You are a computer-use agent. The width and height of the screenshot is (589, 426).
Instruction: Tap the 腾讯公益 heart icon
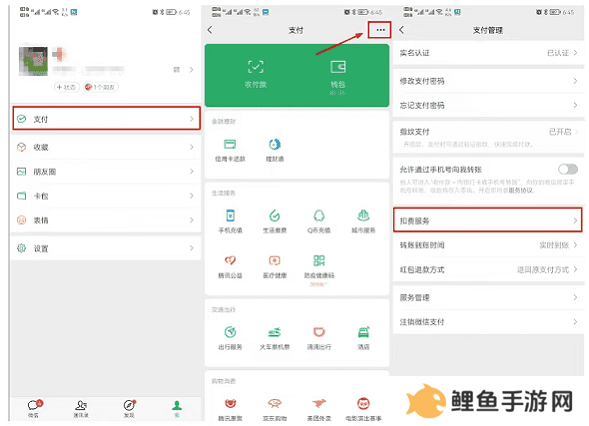click(x=230, y=260)
